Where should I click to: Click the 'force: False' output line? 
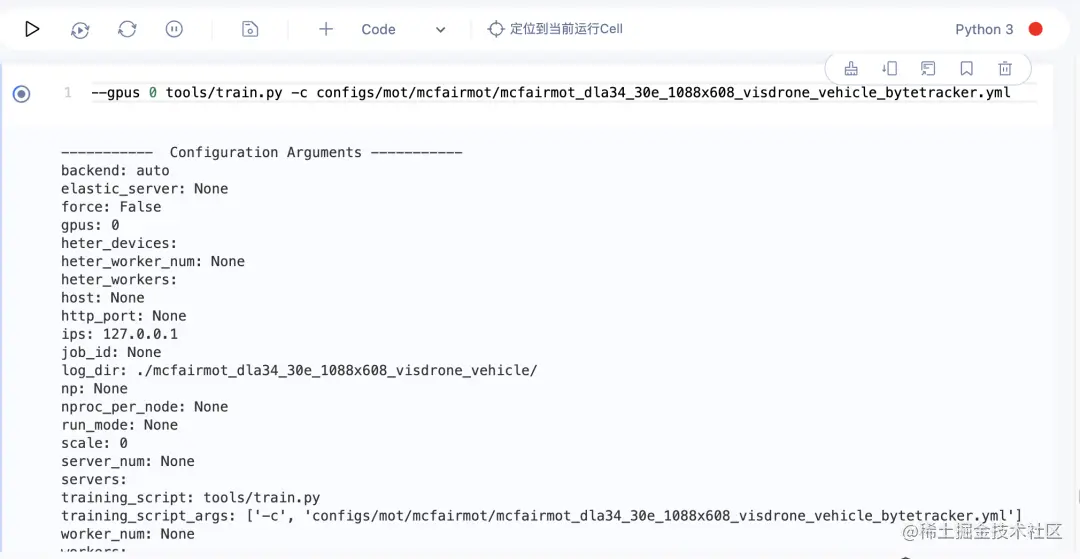click(x=111, y=207)
